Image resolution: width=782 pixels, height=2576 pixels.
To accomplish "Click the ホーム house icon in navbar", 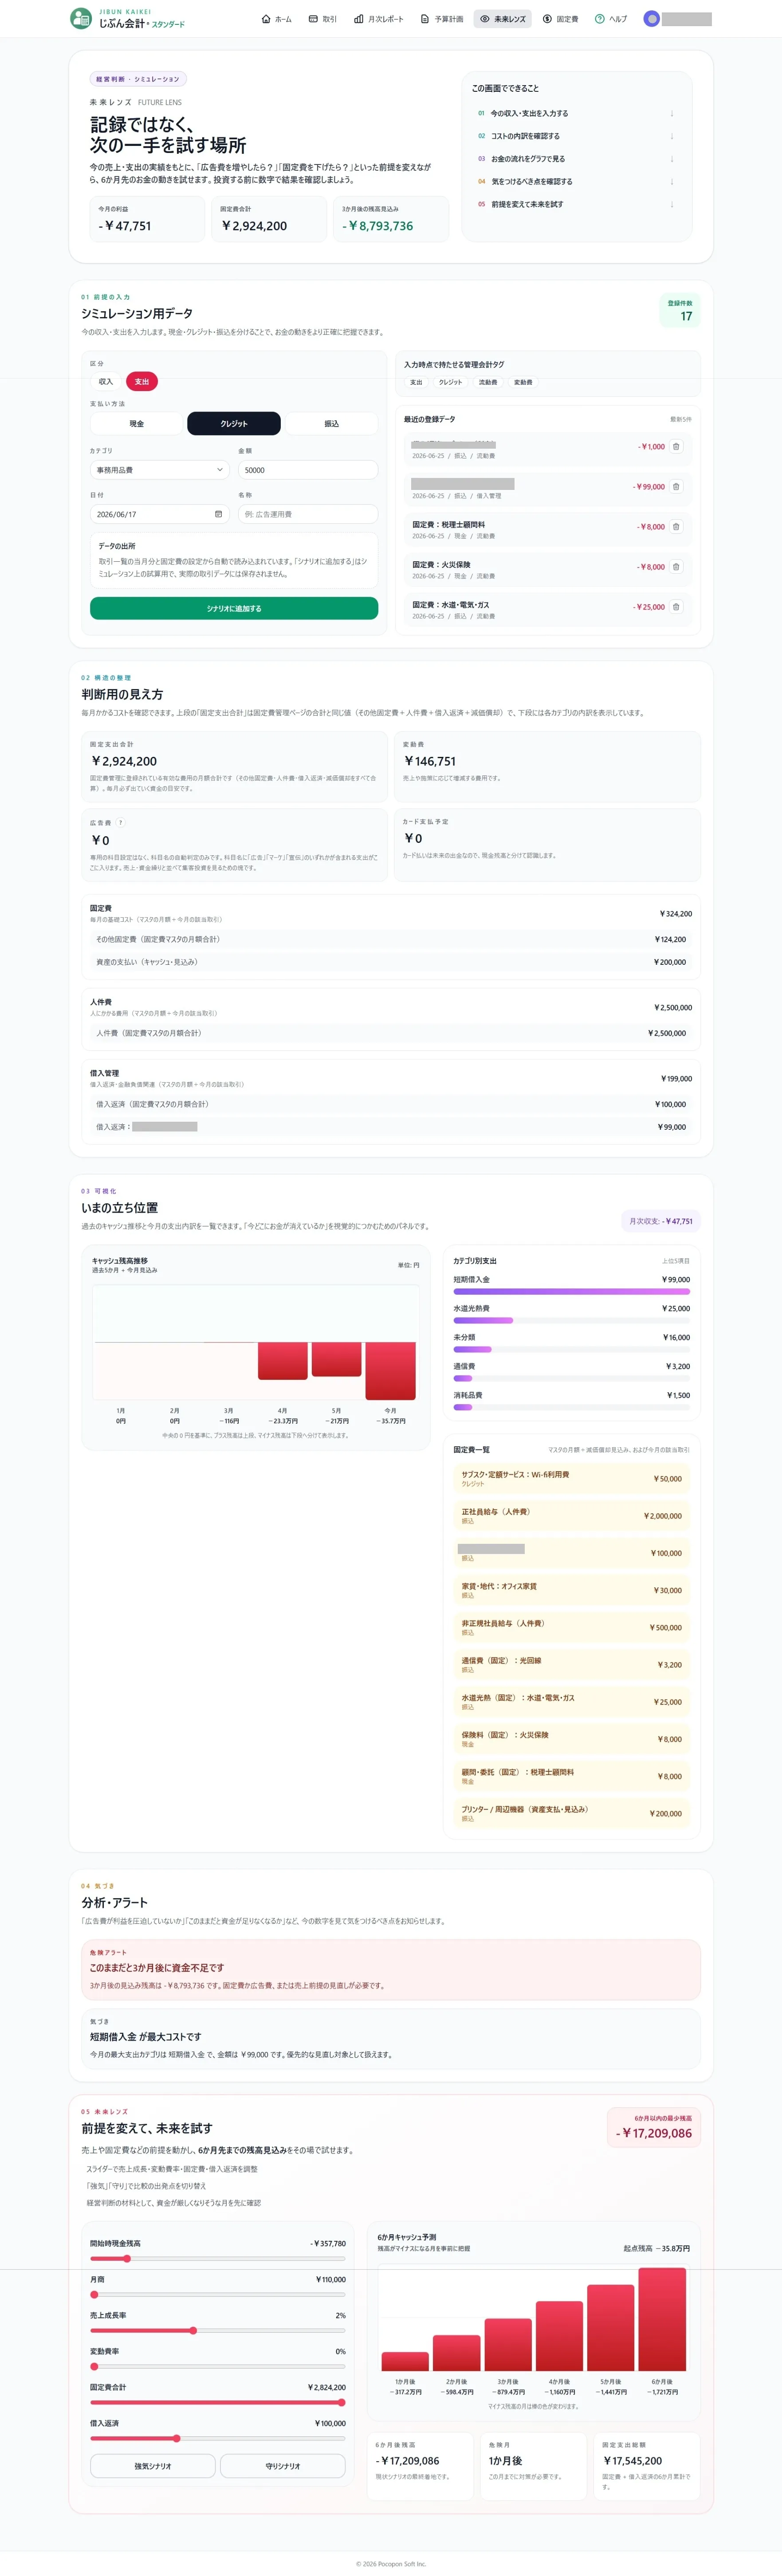I will click(x=265, y=19).
